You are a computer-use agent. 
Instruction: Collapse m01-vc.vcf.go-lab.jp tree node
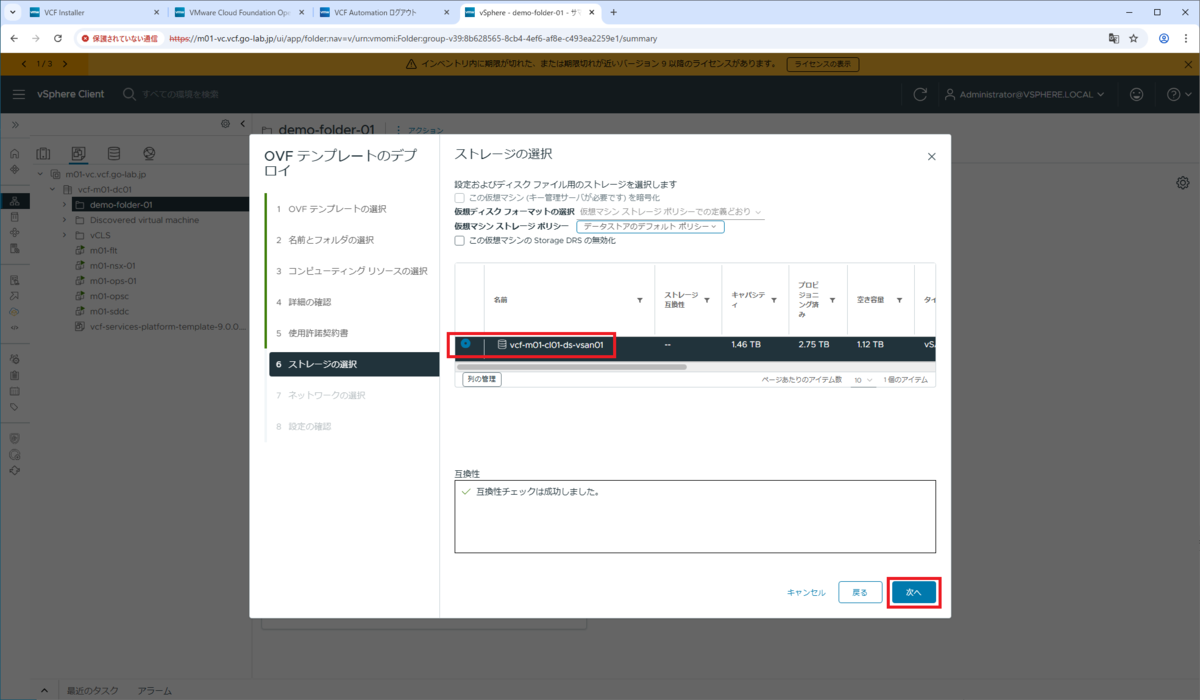click(x=41, y=173)
